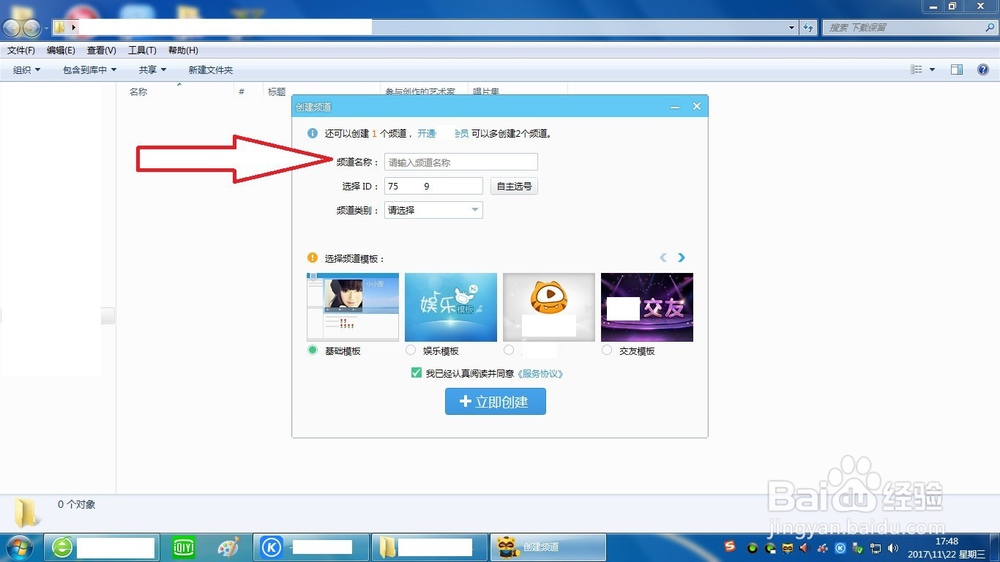Open the 文件(F) menu
The width and height of the screenshot is (1000, 562).
(21, 50)
